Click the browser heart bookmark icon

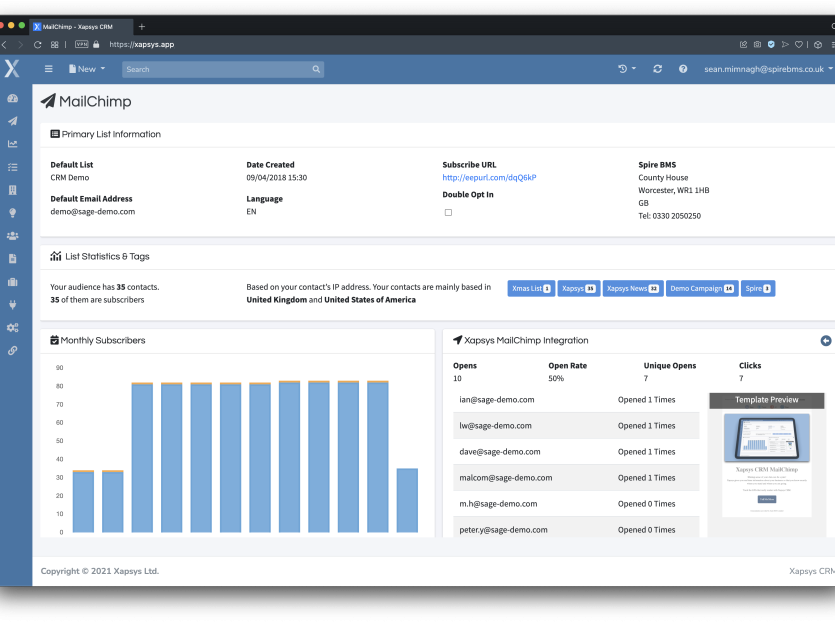(799, 45)
